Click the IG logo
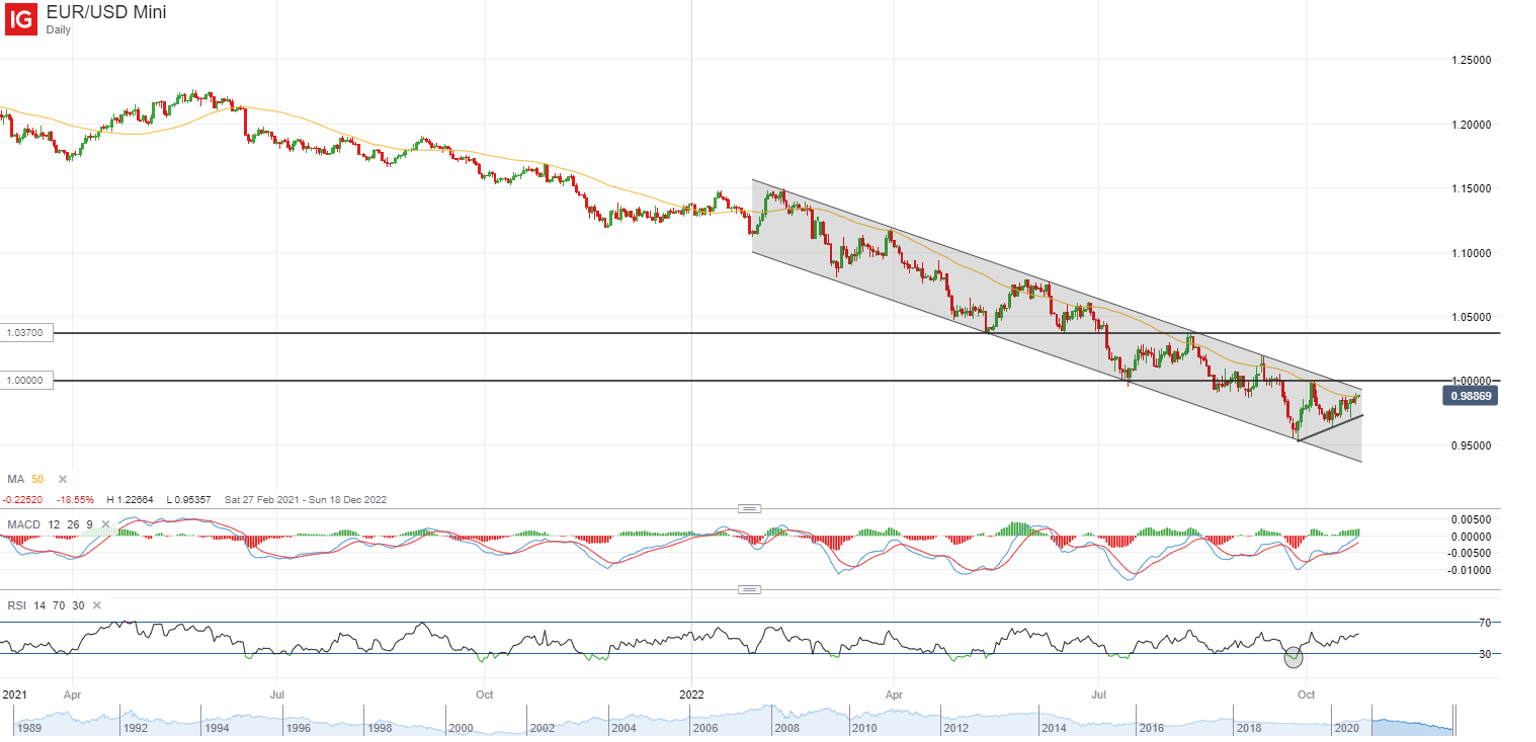This screenshot has height=742, width=1536. click(x=21, y=19)
